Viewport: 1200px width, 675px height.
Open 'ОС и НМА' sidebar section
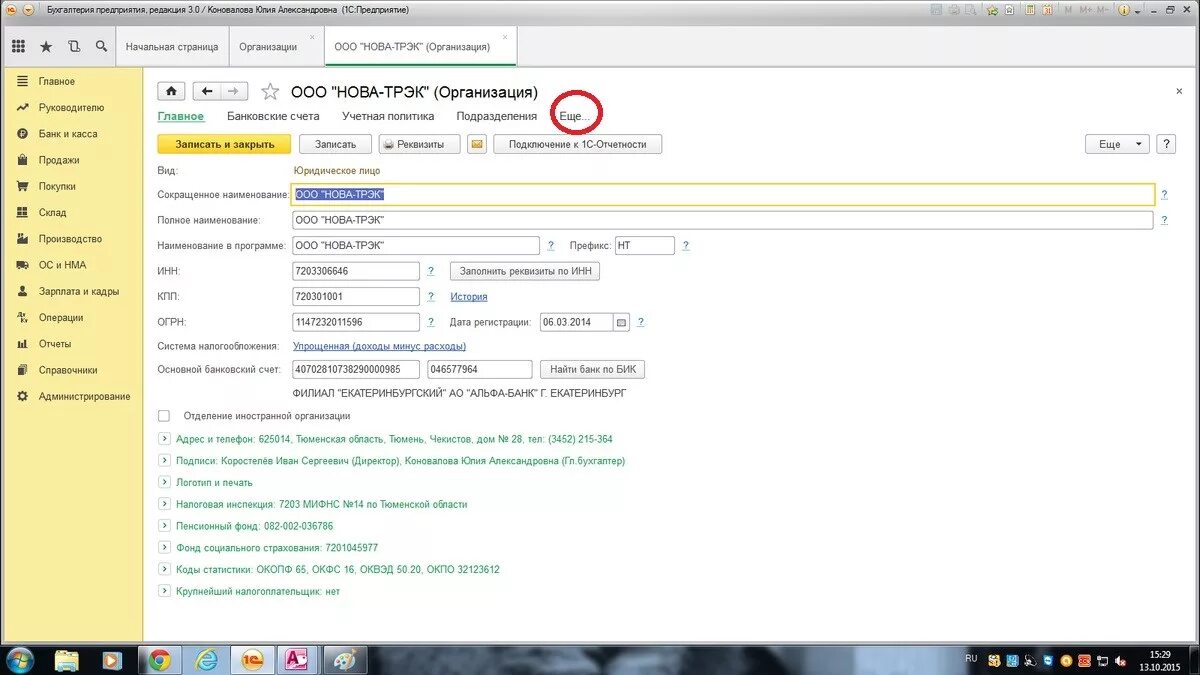click(63, 265)
